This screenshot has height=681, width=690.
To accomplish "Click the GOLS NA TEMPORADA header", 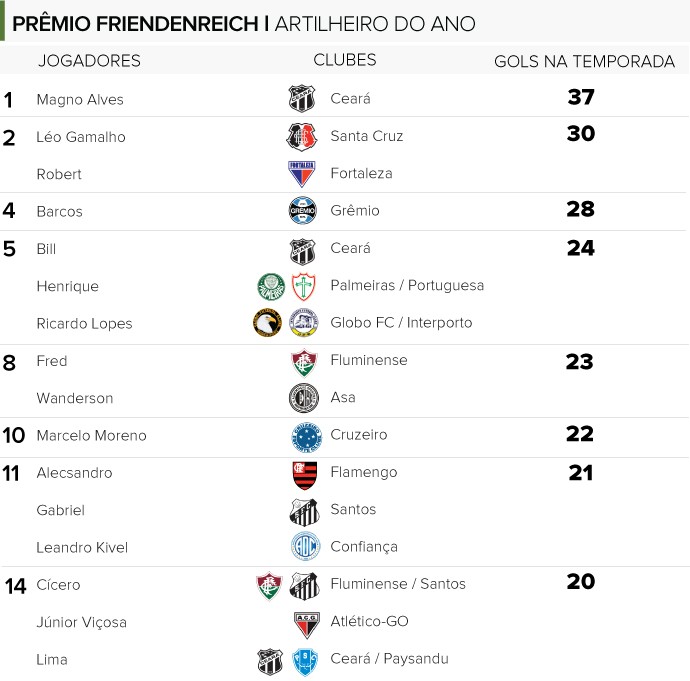I will [x=584, y=62].
